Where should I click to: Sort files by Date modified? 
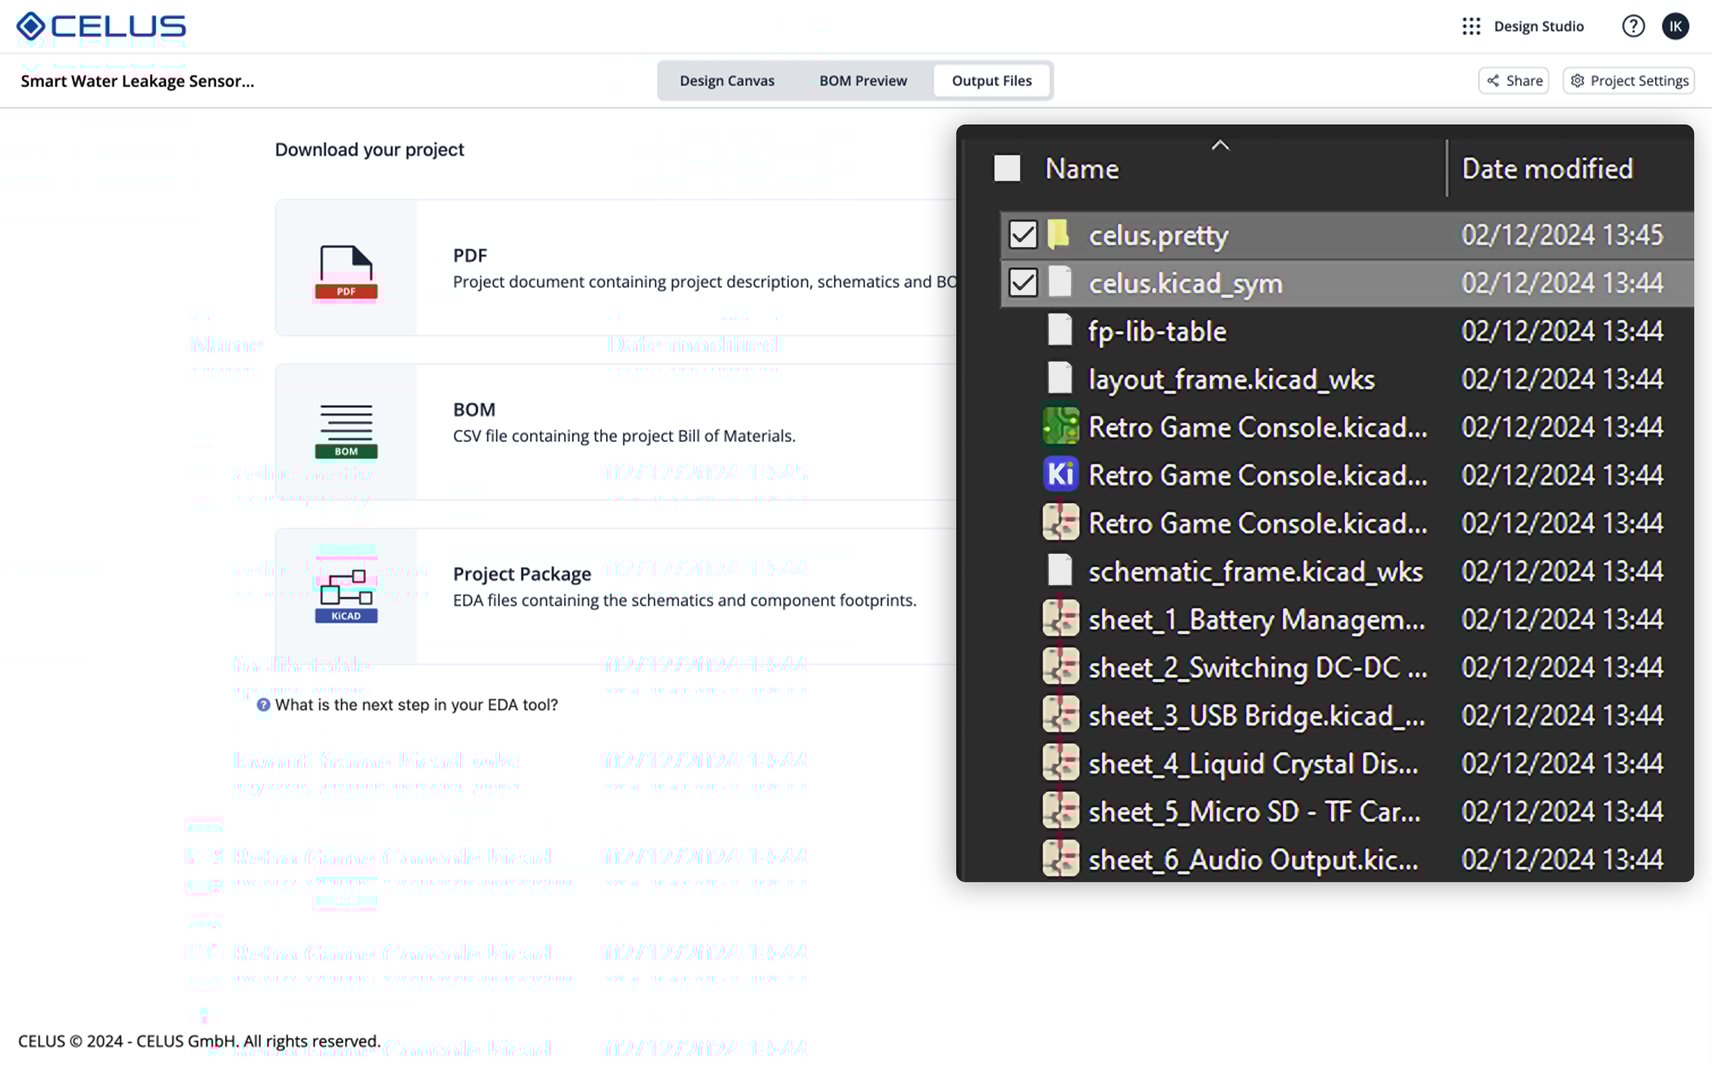tap(1547, 168)
